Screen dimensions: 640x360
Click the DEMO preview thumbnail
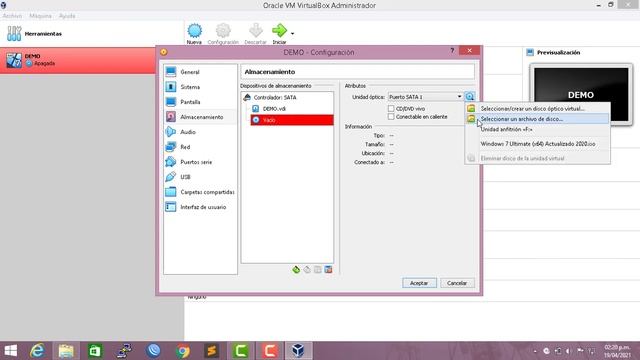tap(581, 94)
